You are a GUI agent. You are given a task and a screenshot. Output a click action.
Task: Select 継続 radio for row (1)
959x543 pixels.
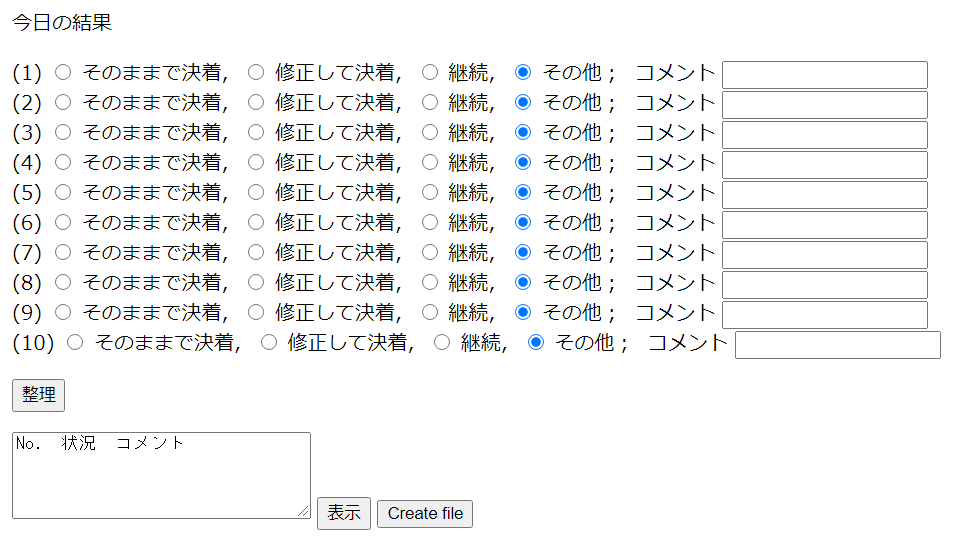pyautogui.click(x=430, y=72)
